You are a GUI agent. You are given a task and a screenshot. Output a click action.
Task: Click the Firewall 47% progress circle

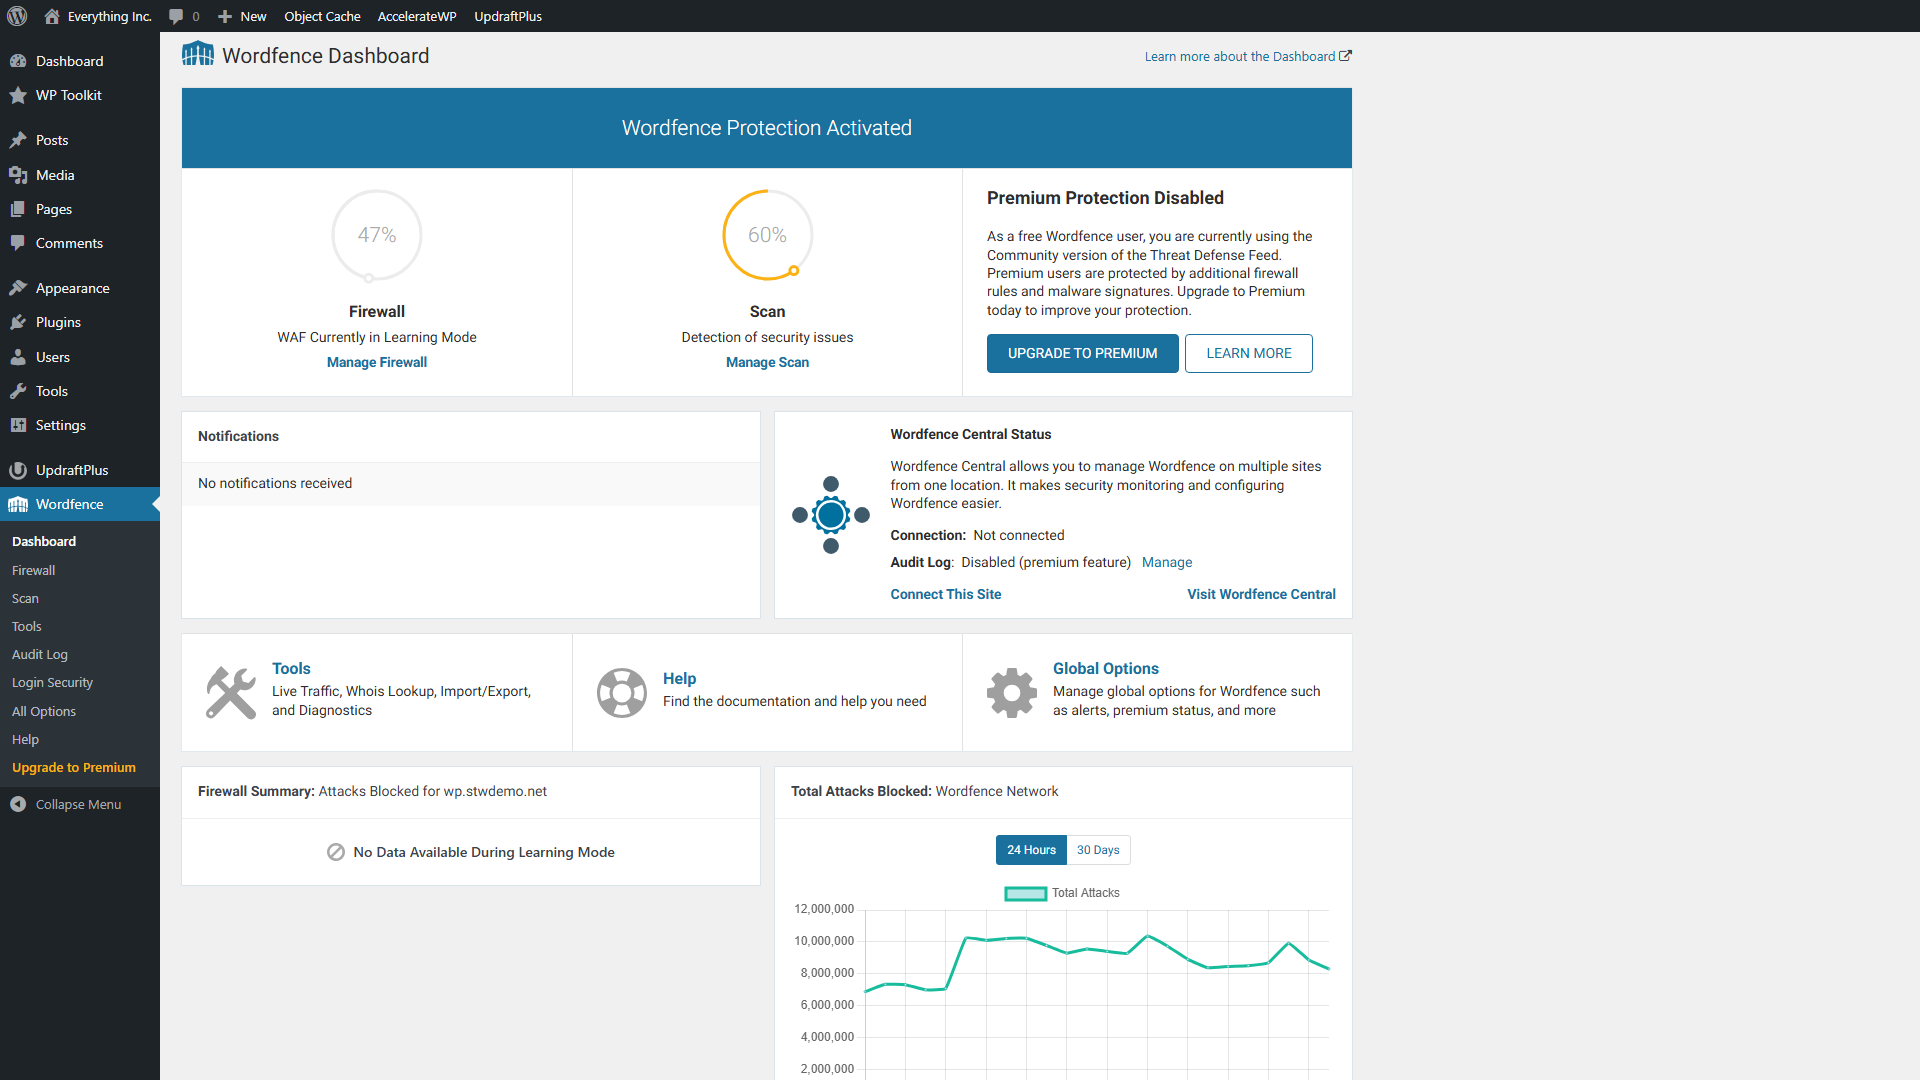(377, 235)
